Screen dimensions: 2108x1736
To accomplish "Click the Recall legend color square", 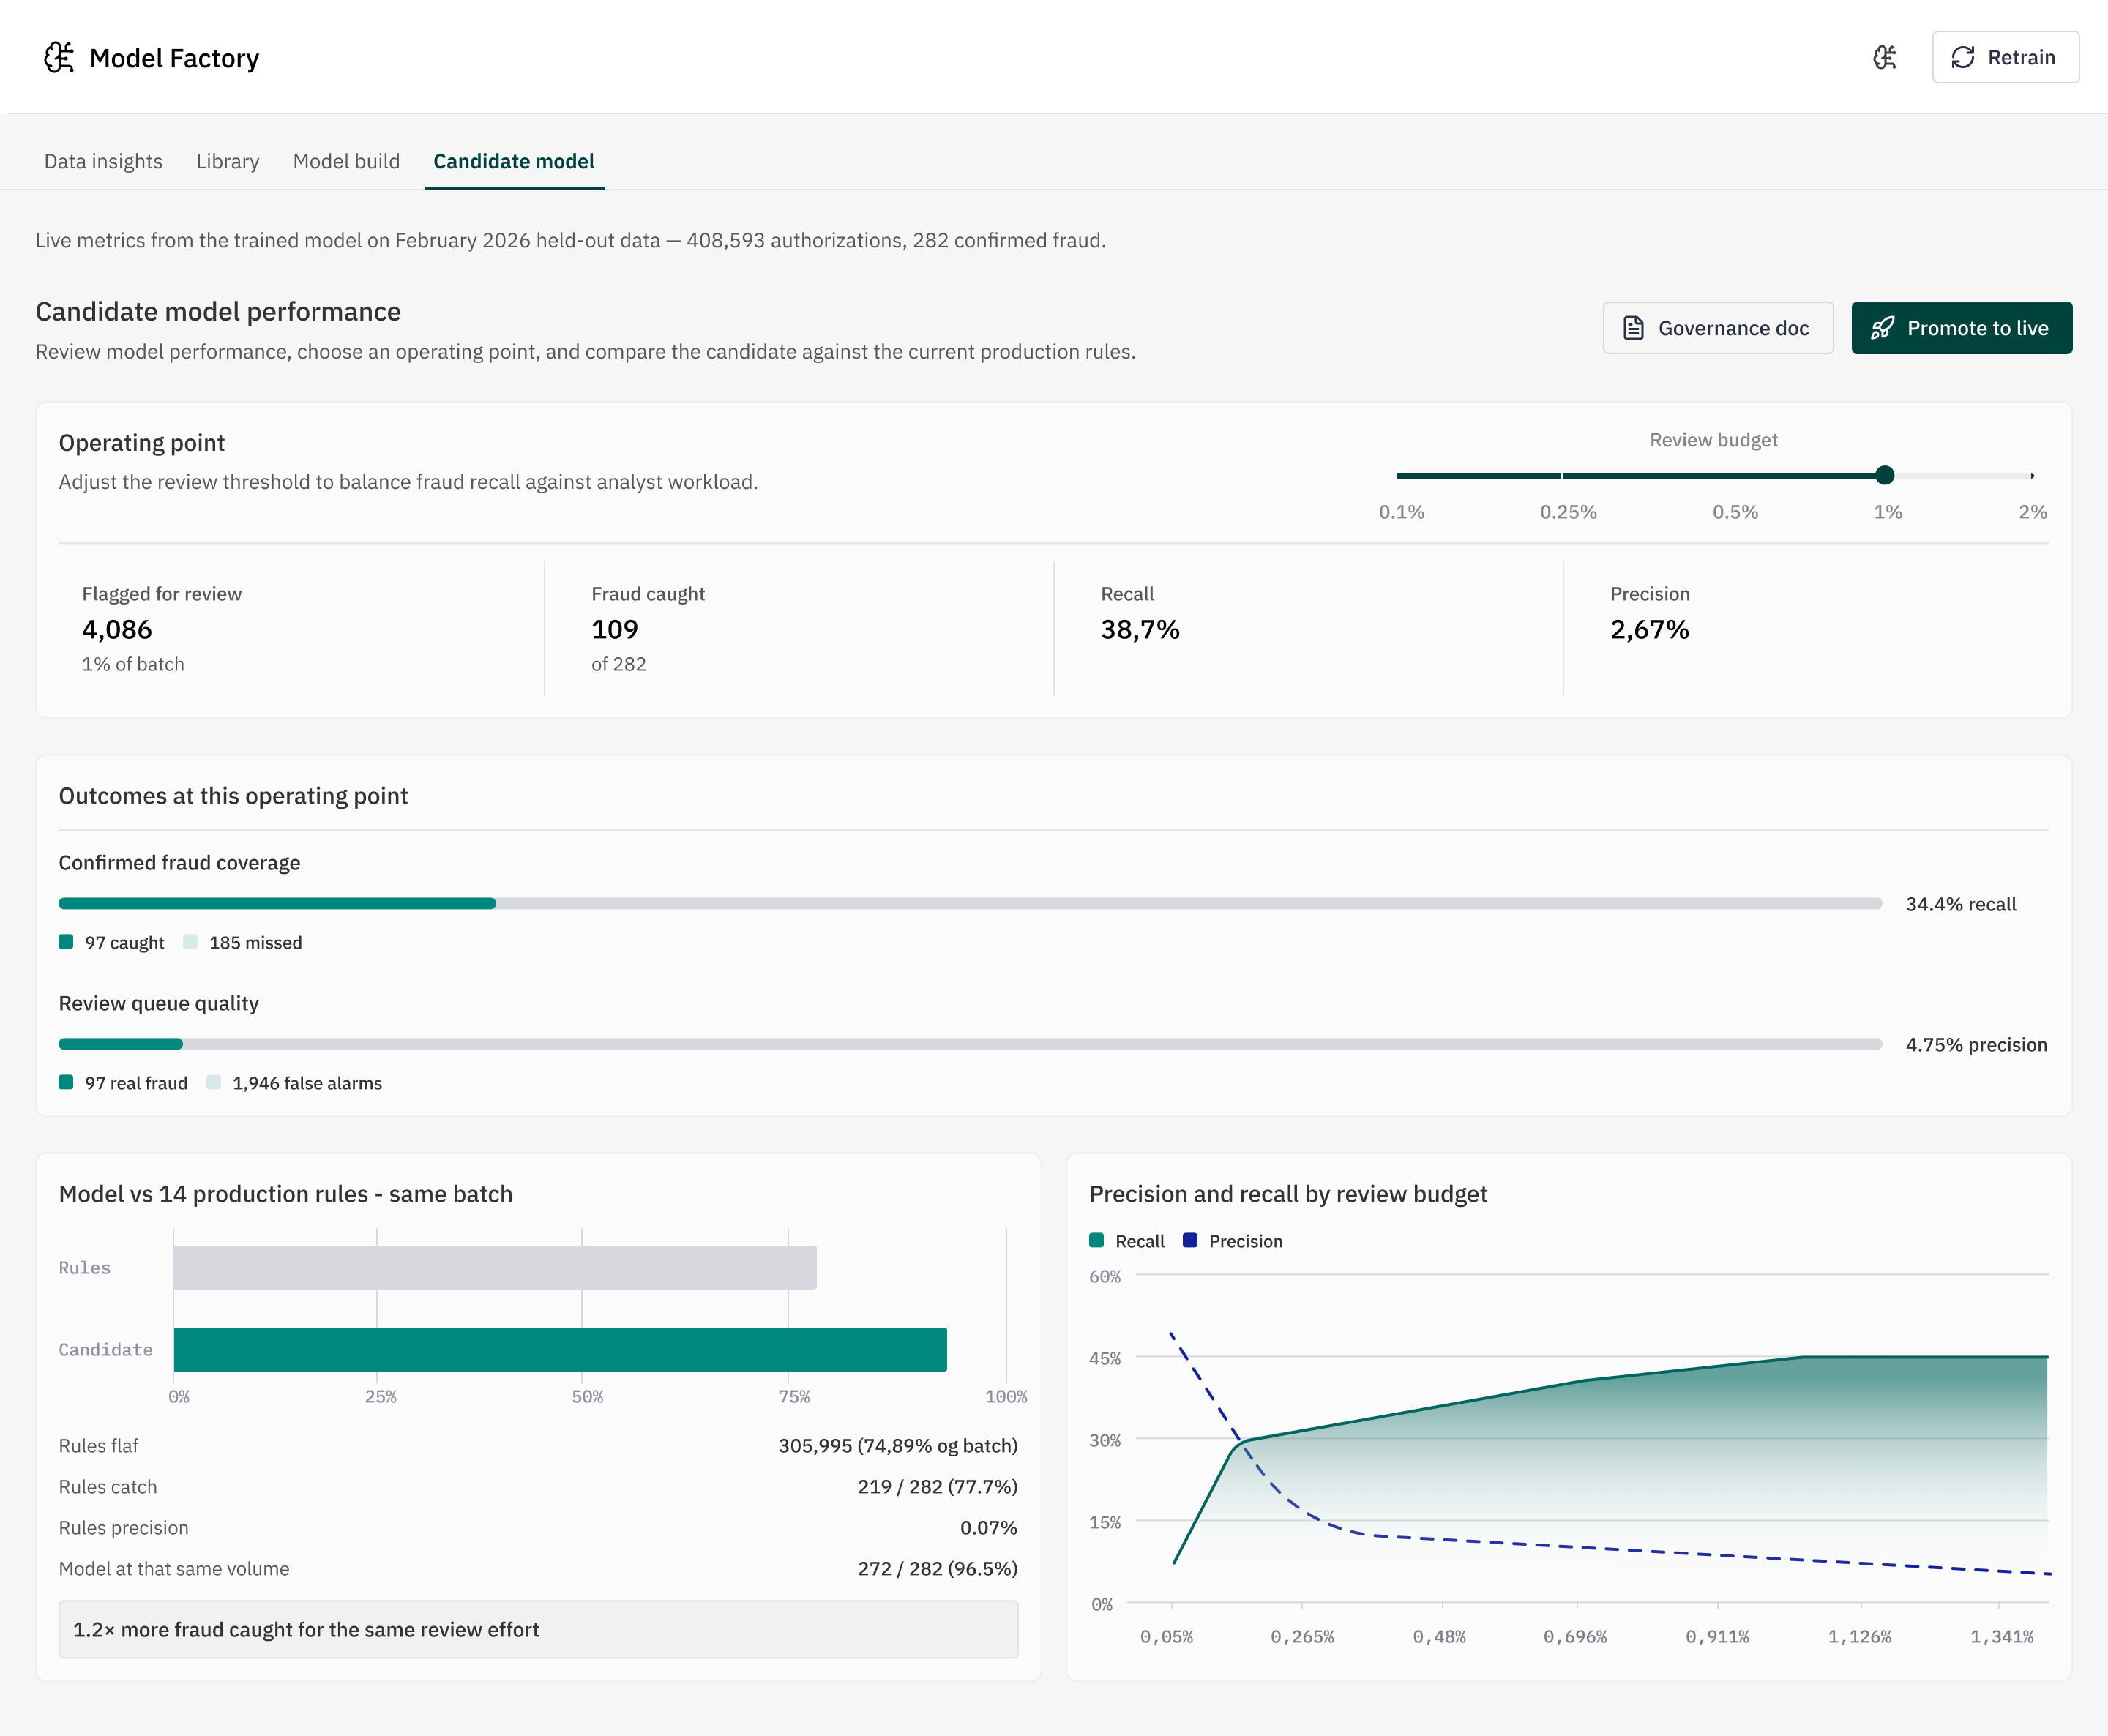I will [x=1097, y=1240].
